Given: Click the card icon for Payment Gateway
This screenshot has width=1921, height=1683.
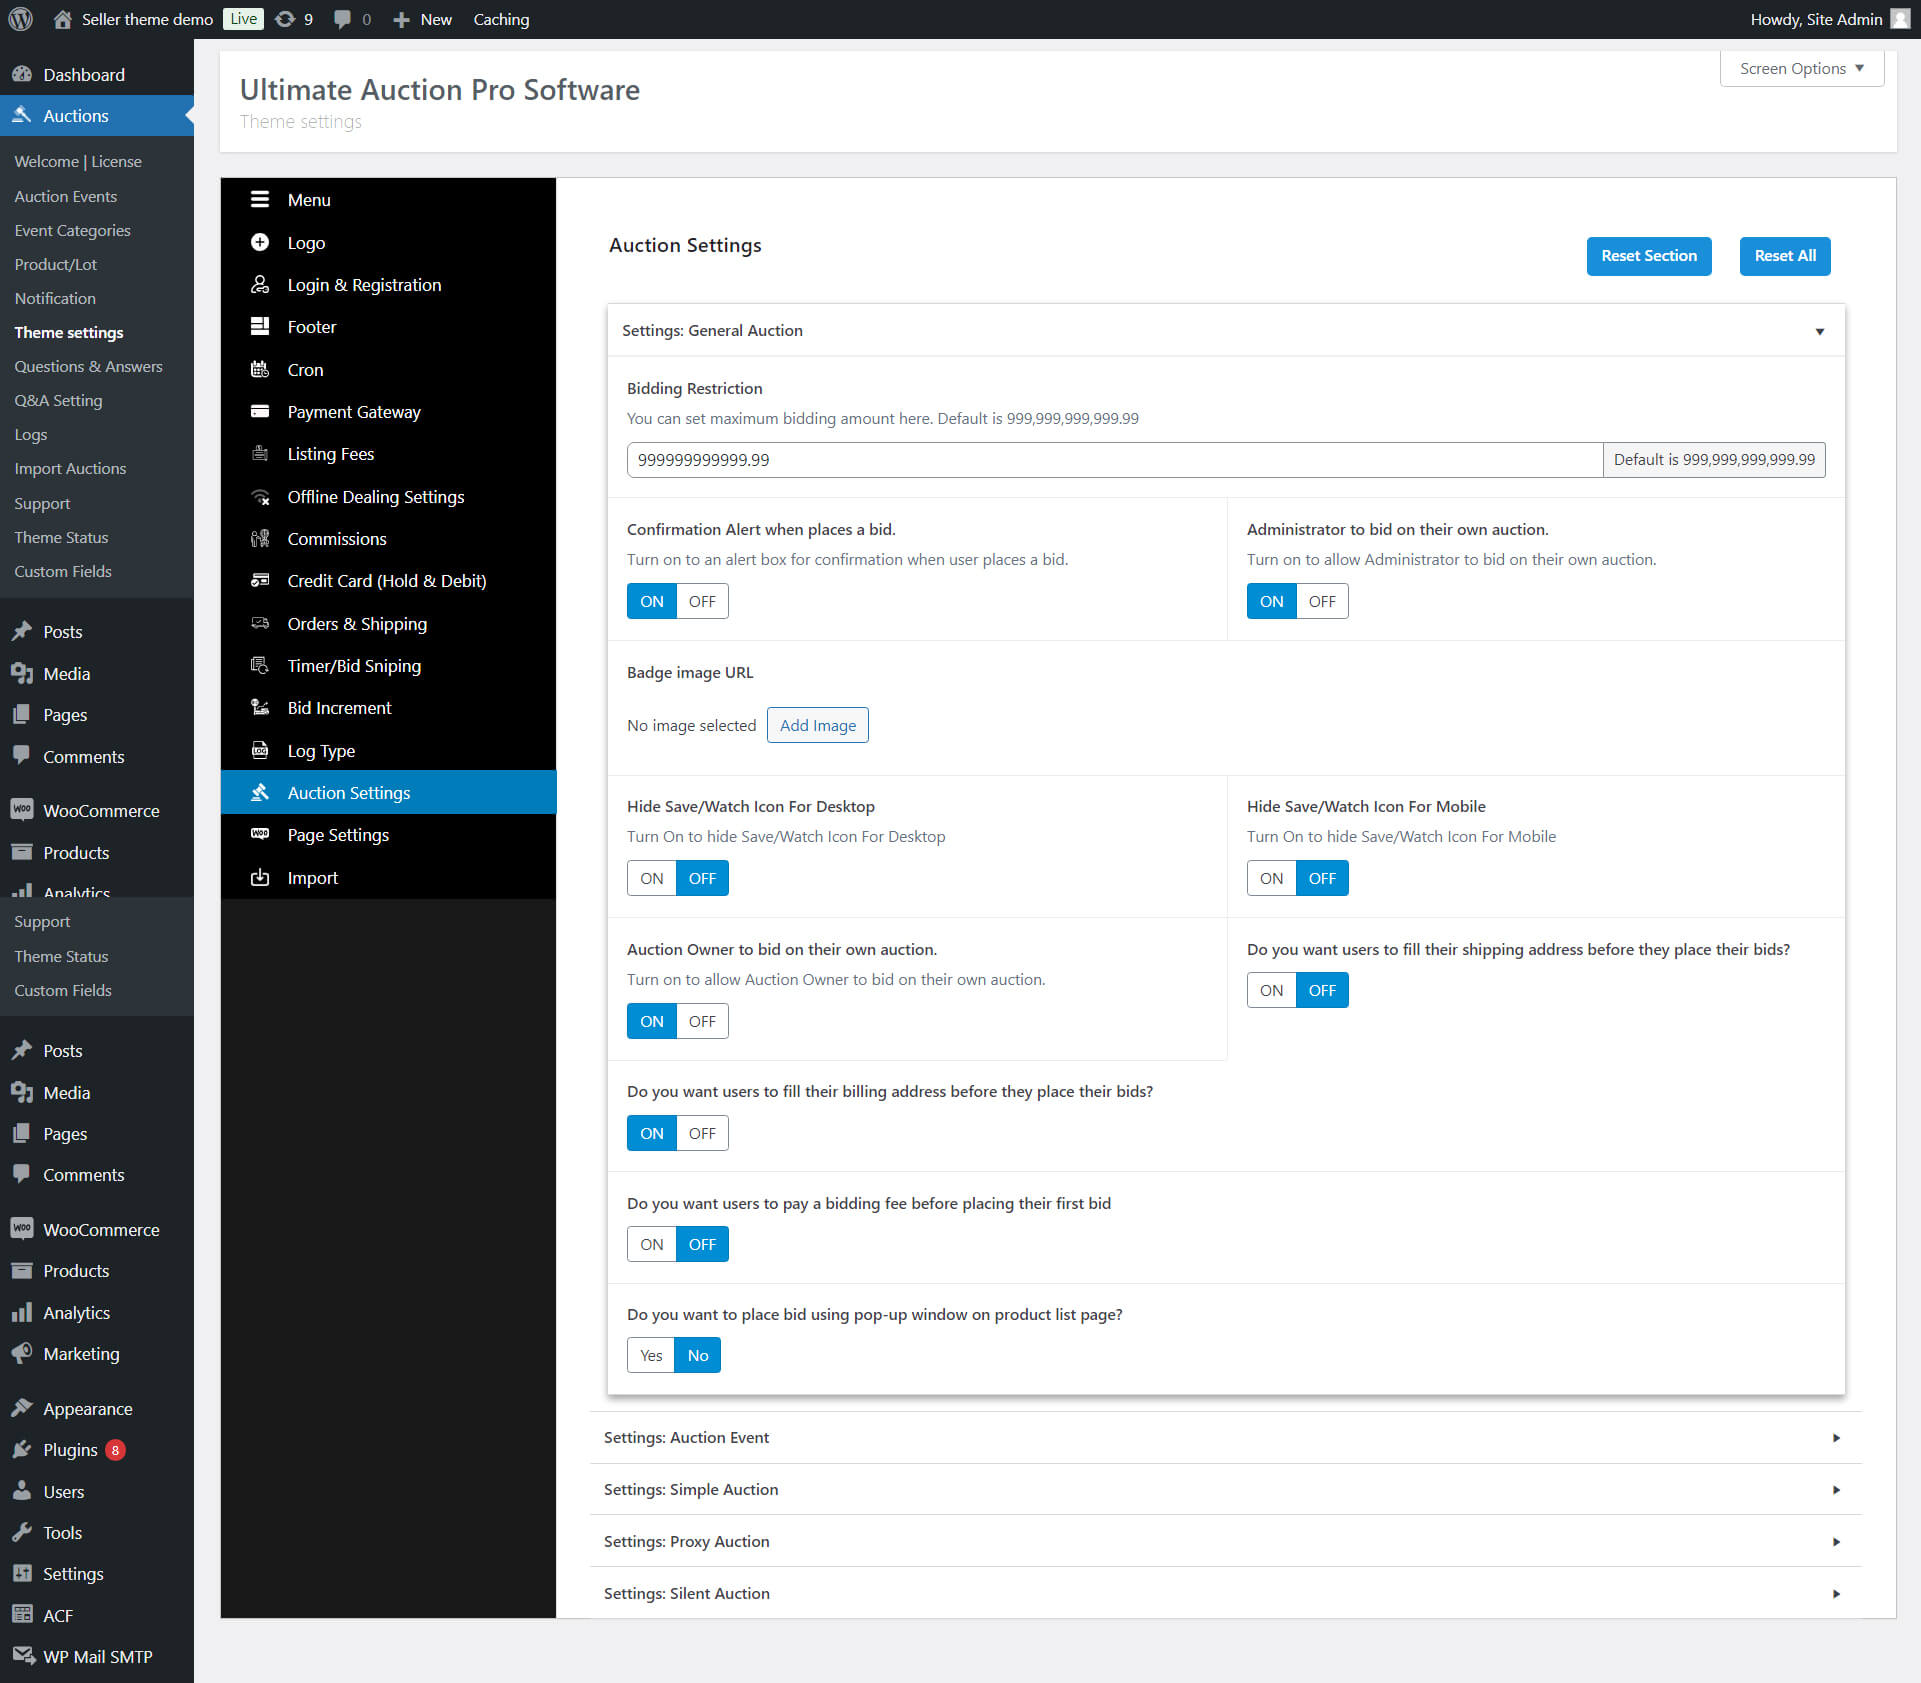Looking at the screenshot, I should pyautogui.click(x=260, y=412).
